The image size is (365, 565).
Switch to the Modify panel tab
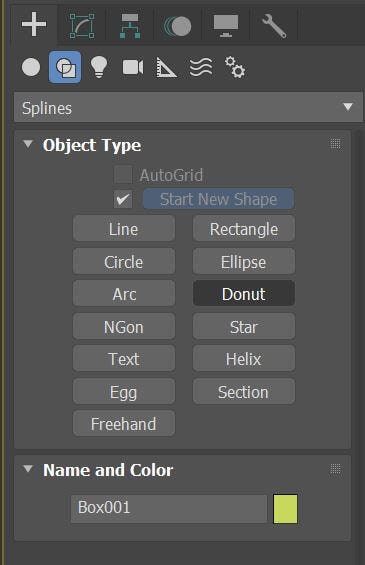point(82,26)
